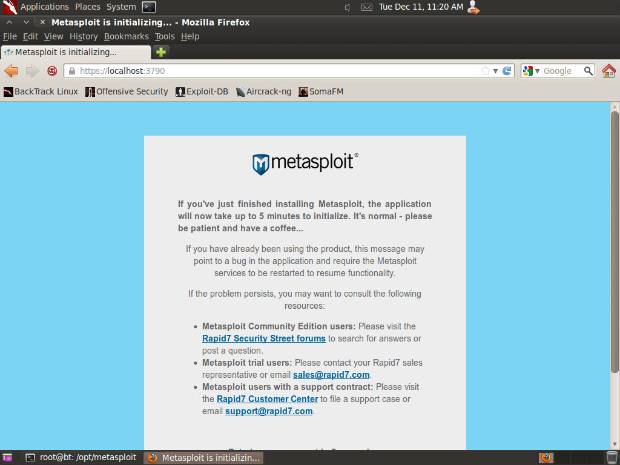Open the Rapid7 Customer Center link
This screenshot has height=465, width=620.
(x=266, y=398)
